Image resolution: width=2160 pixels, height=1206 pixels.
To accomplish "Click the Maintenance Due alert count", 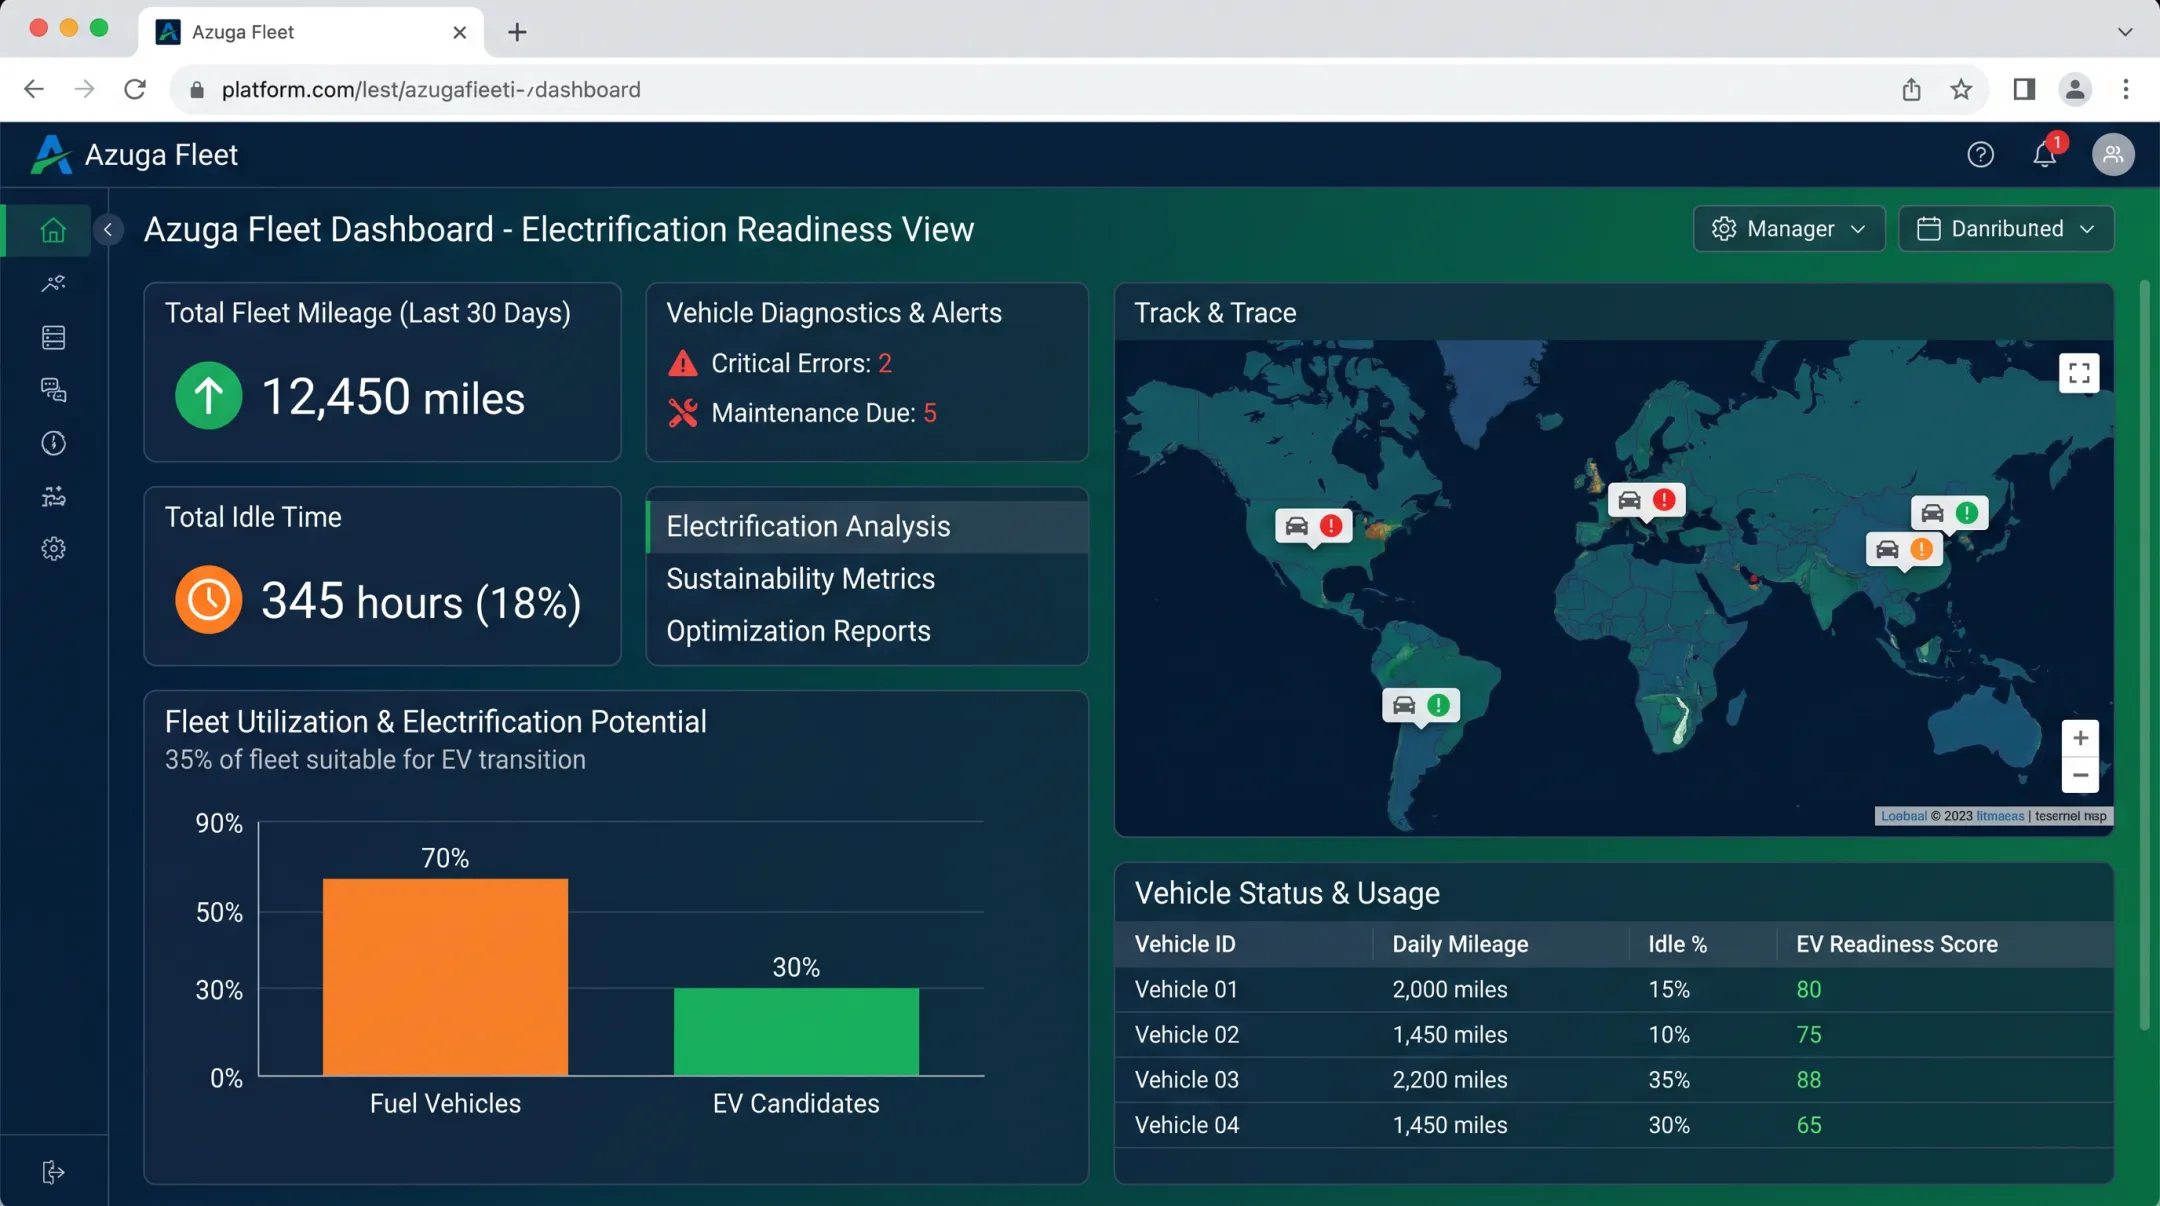I will [930, 413].
